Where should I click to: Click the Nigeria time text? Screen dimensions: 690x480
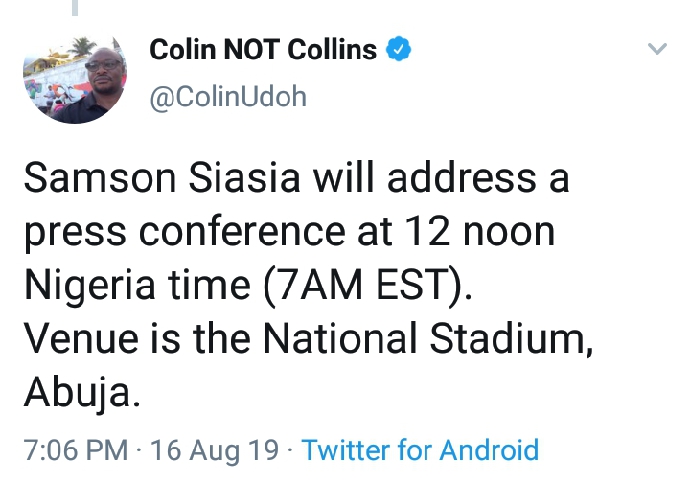(x=137, y=285)
